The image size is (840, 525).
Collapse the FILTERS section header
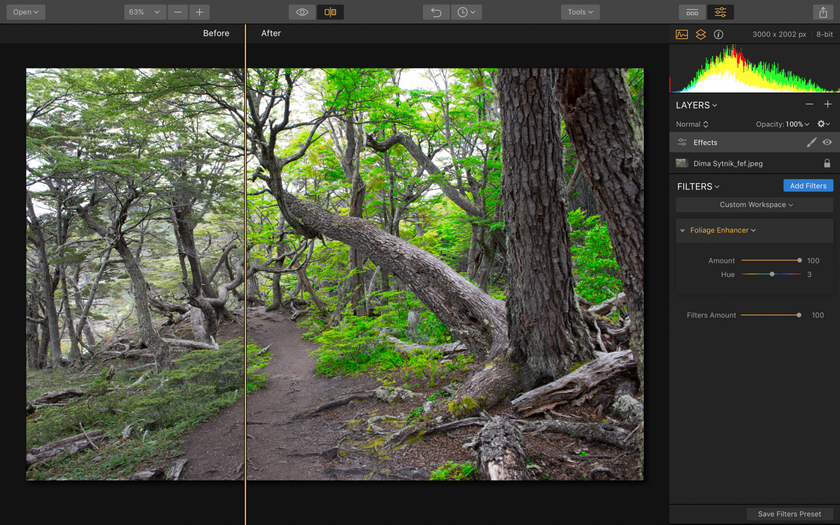[698, 186]
